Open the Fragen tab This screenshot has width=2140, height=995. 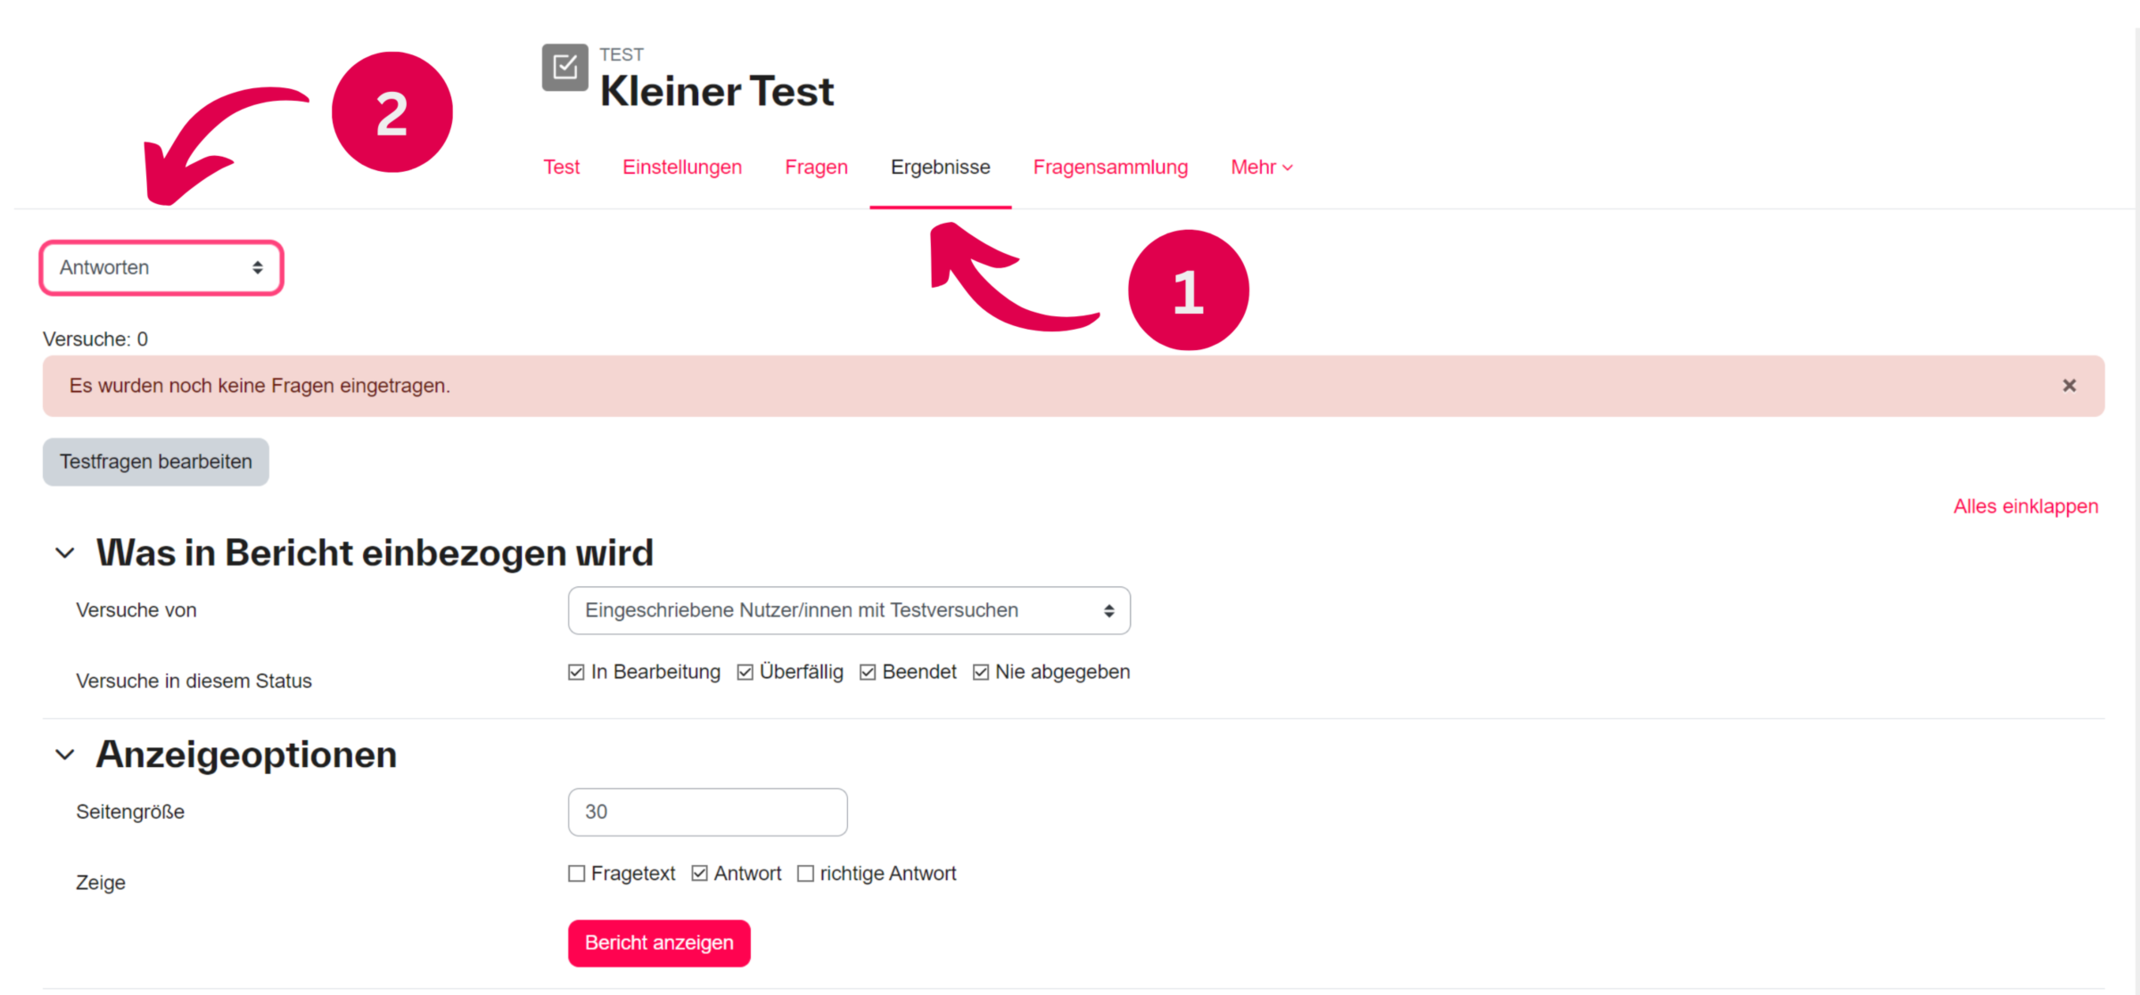(816, 167)
